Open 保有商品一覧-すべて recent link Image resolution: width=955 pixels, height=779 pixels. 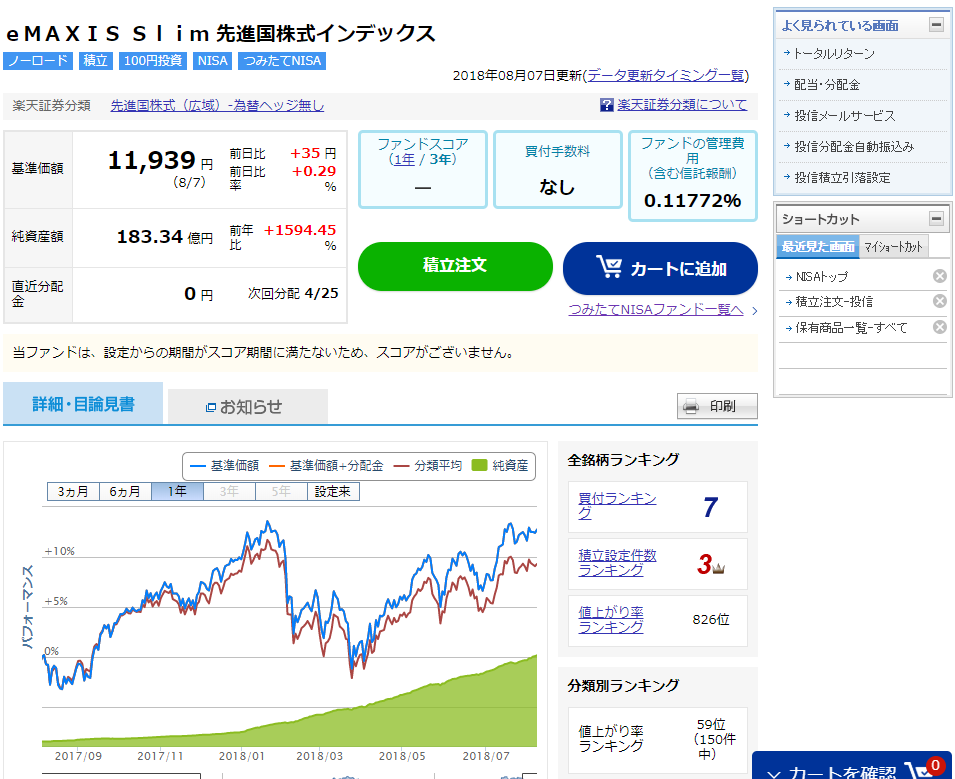pyautogui.click(x=851, y=328)
